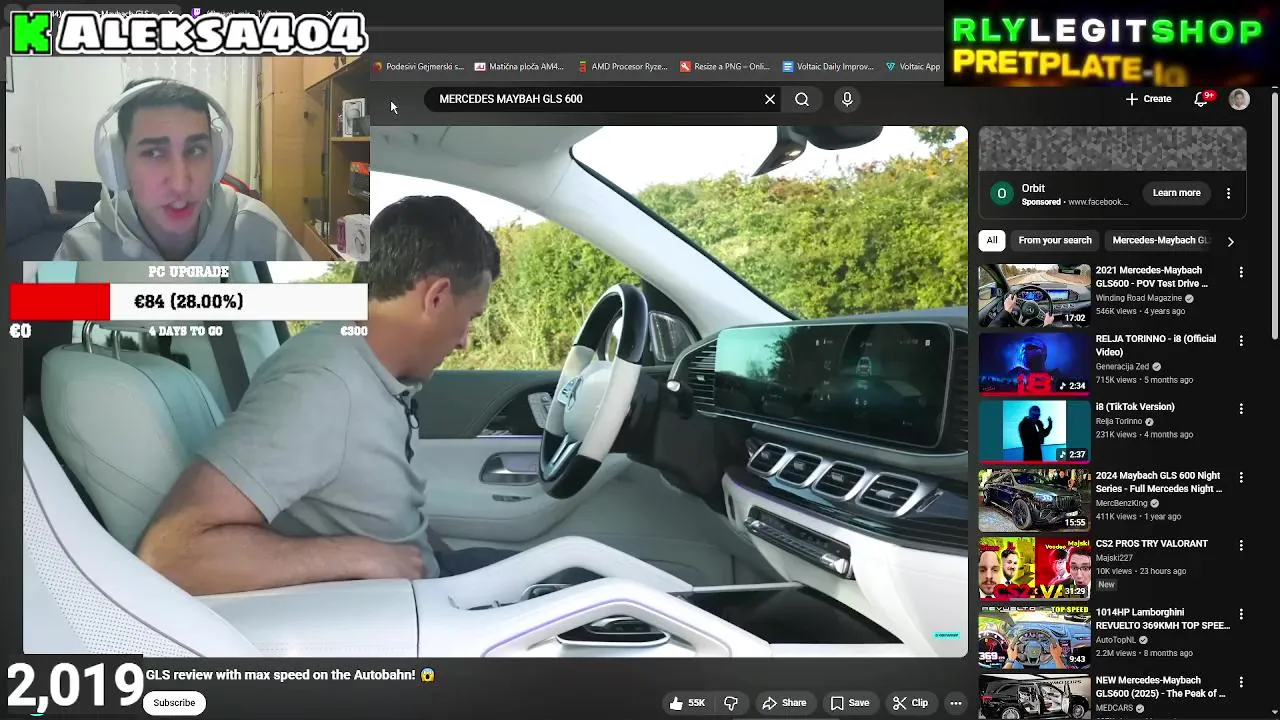Select the All filter chip

(992, 240)
